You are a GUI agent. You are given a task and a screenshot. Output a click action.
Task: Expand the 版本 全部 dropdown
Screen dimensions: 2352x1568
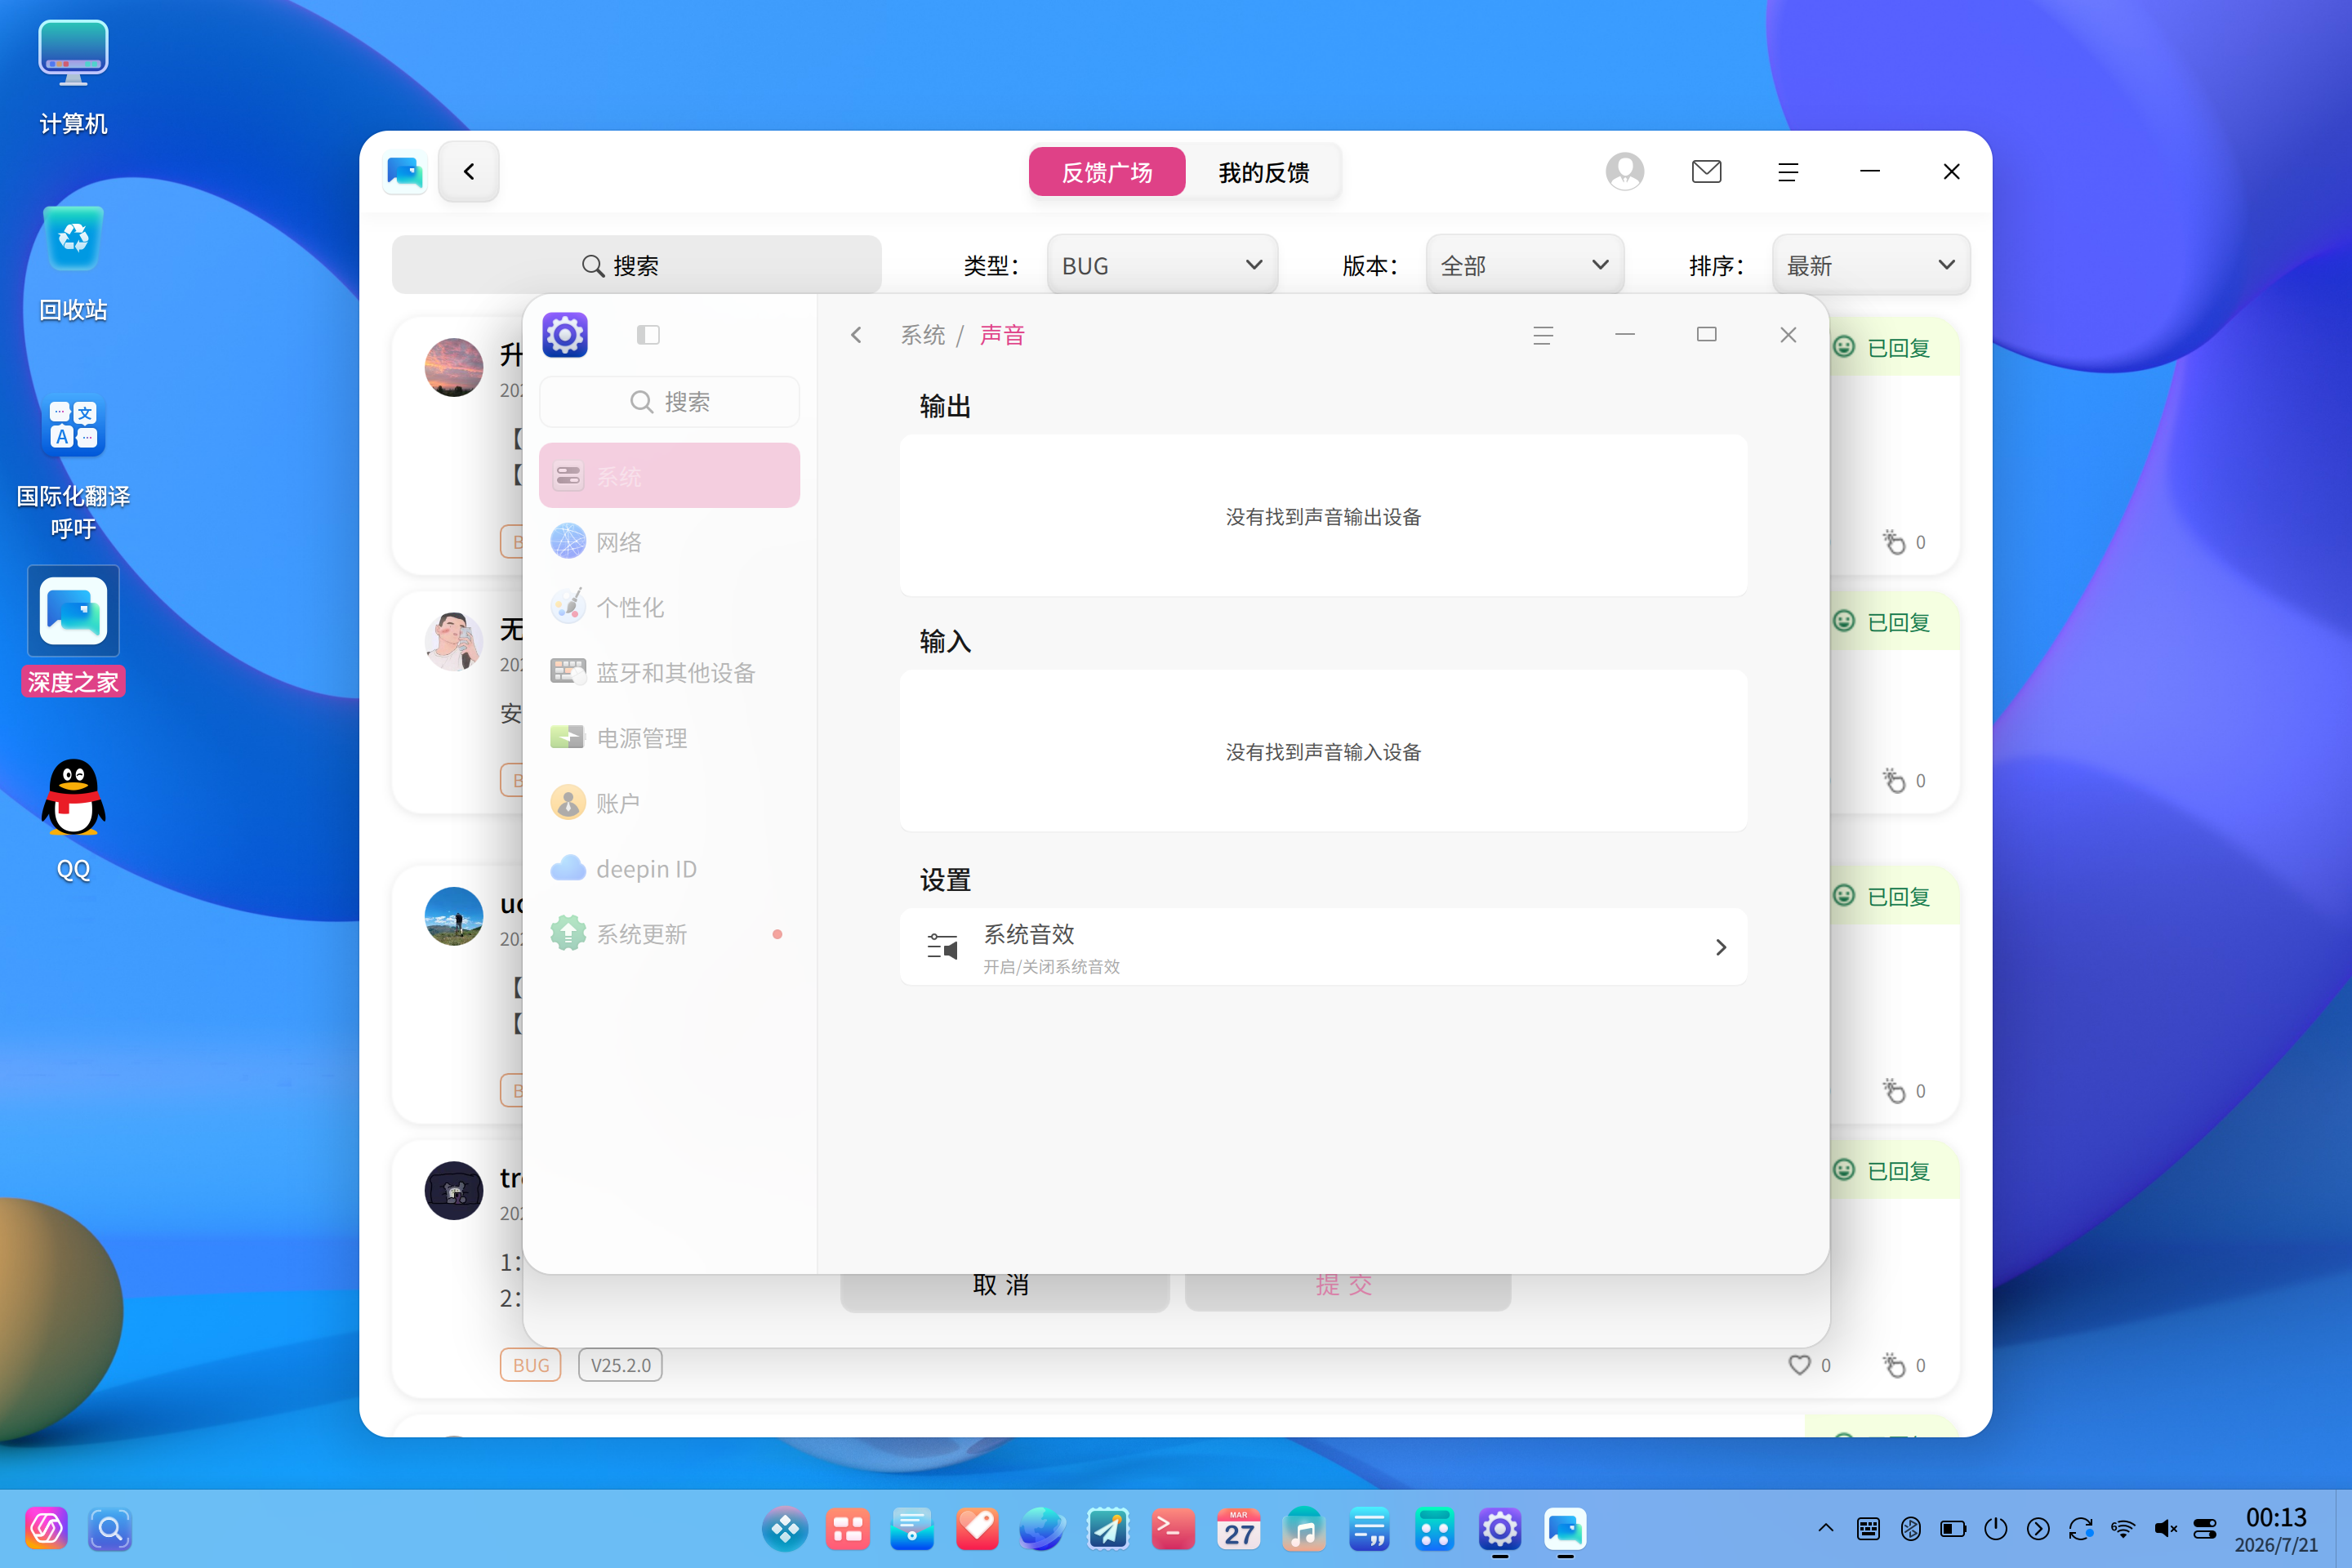[1524, 265]
